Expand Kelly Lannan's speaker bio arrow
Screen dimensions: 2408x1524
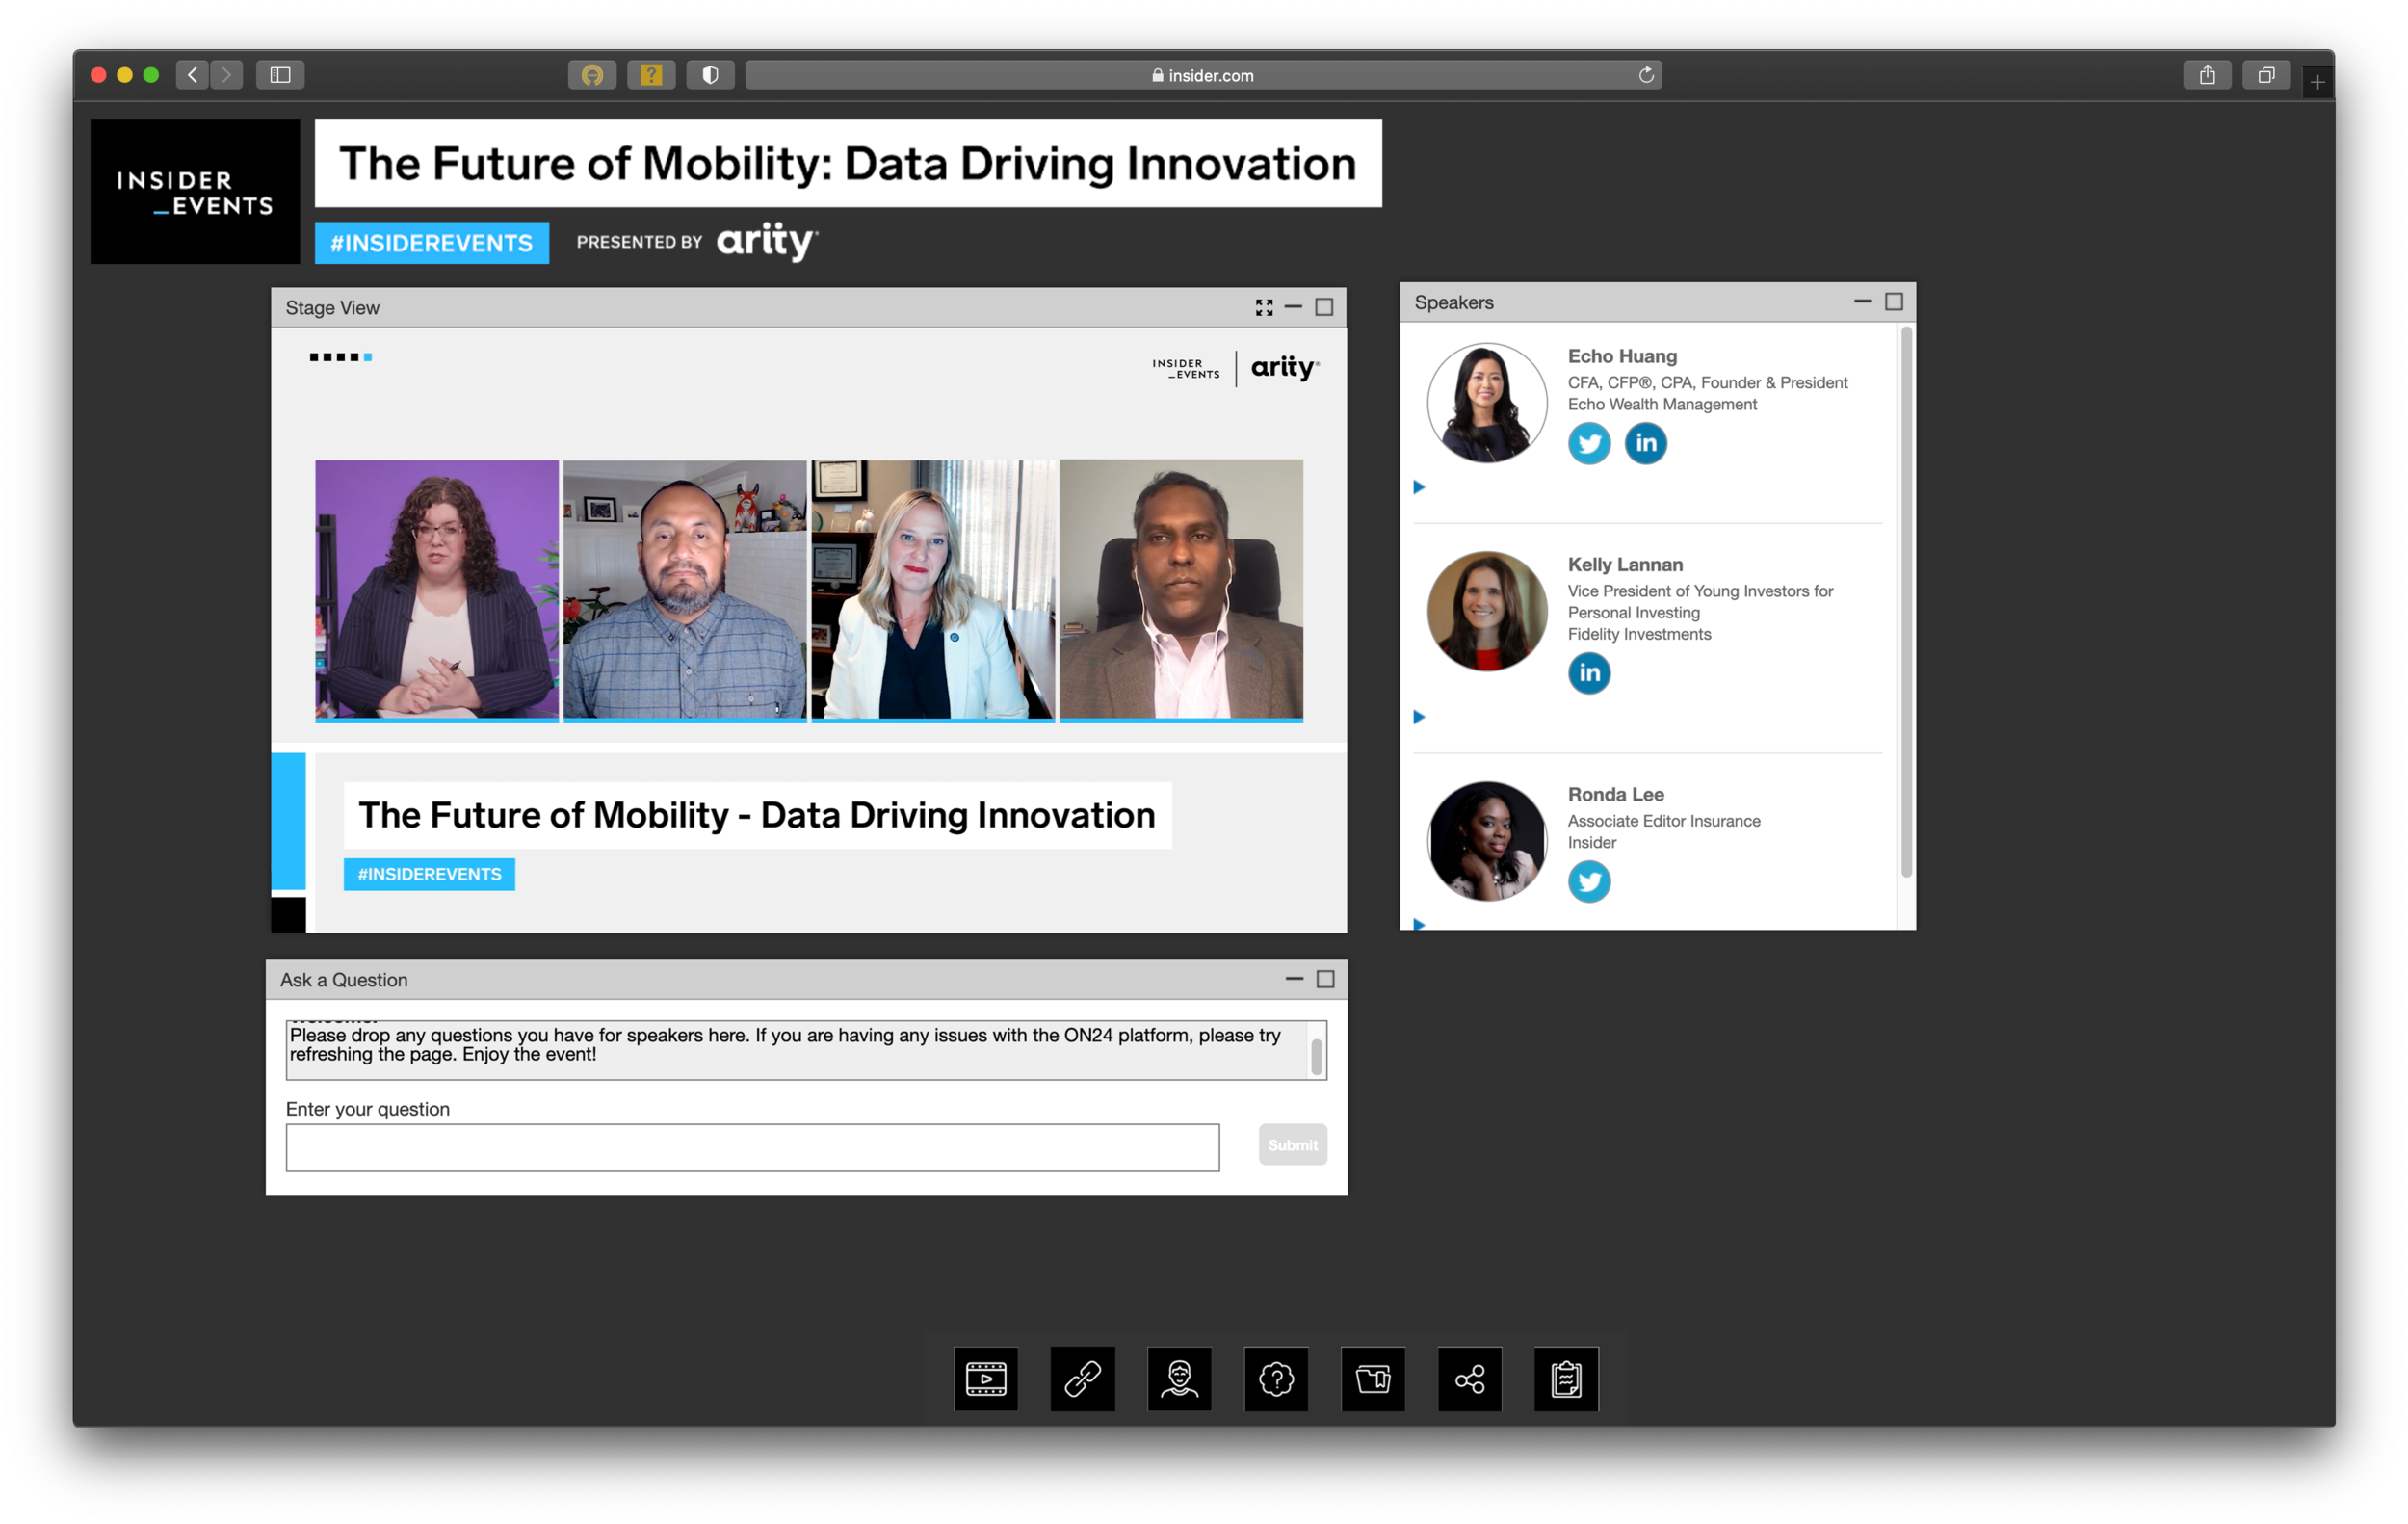(1418, 717)
